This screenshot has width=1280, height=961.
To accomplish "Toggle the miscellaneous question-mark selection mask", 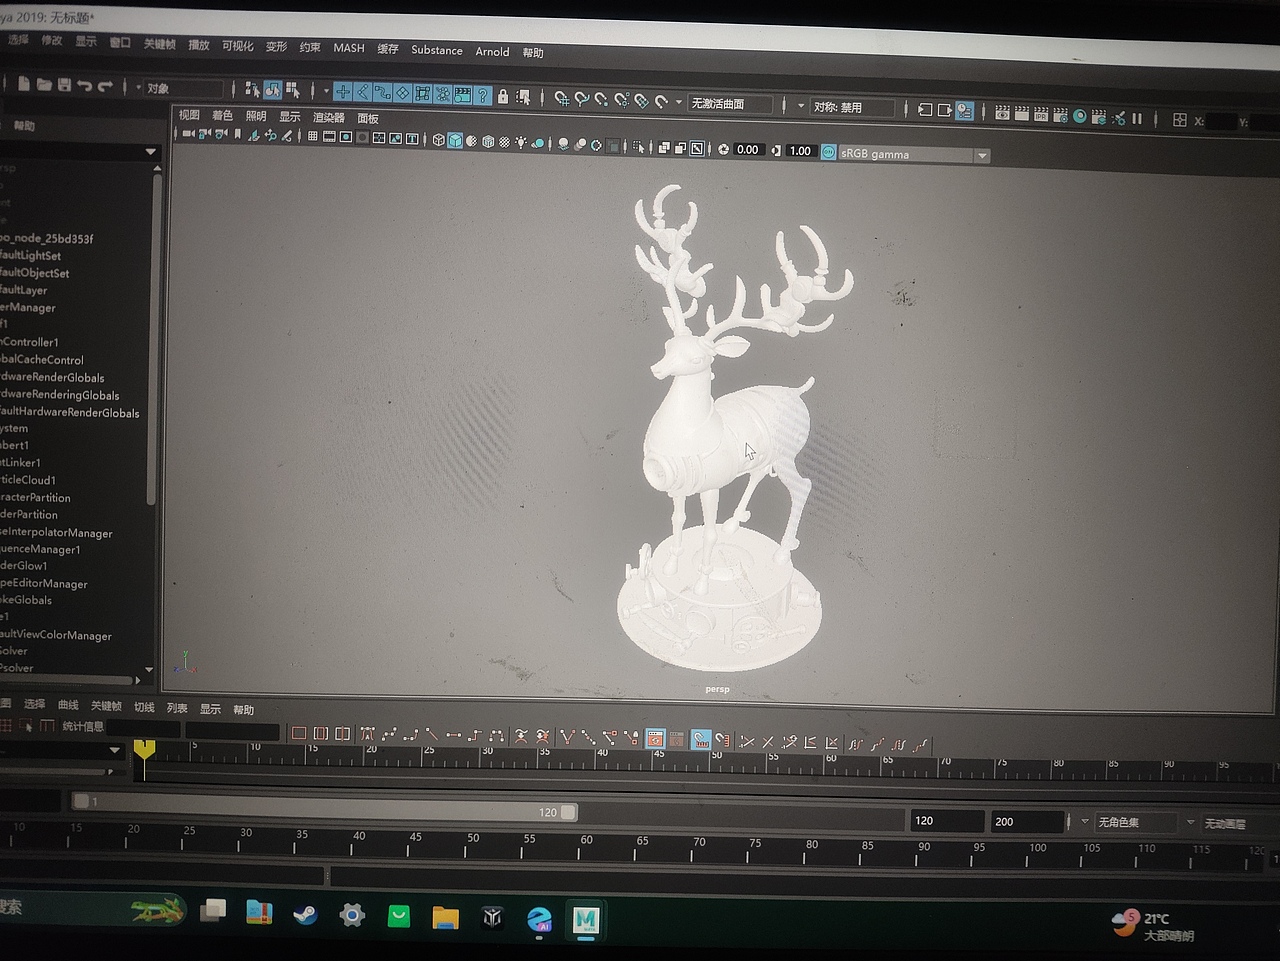I will click(x=482, y=95).
